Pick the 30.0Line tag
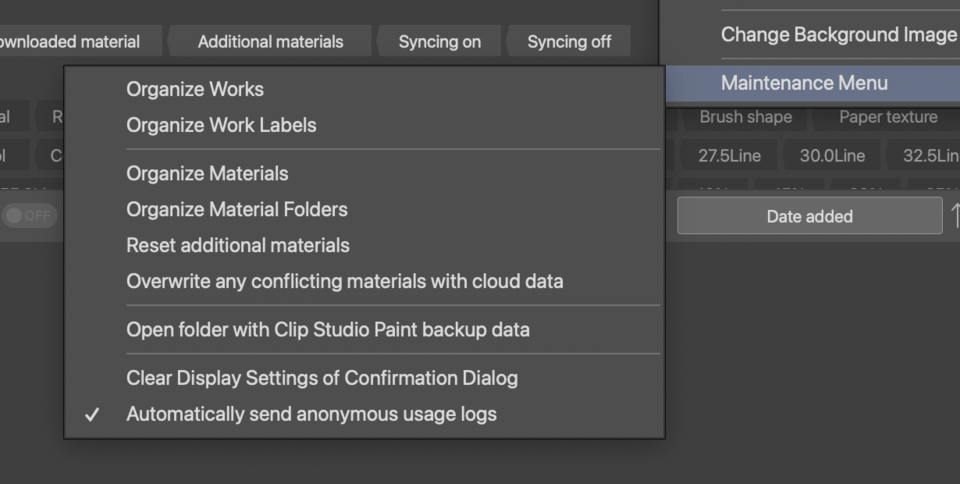Screen dimensions: 960x484 coord(831,155)
